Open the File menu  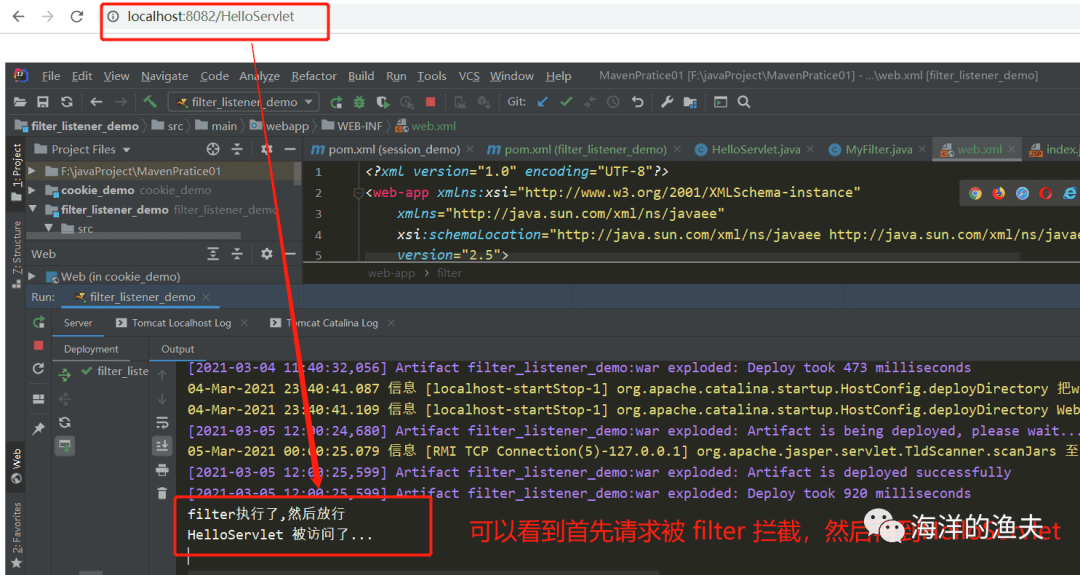coord(50,76)
